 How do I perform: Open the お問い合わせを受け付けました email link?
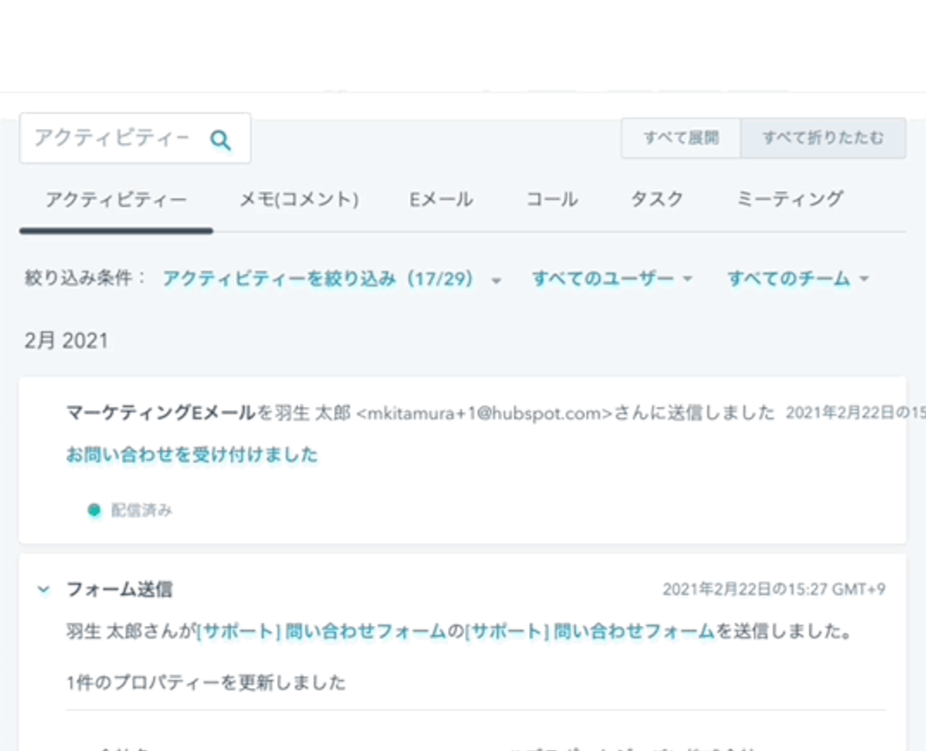coord(192,455)
